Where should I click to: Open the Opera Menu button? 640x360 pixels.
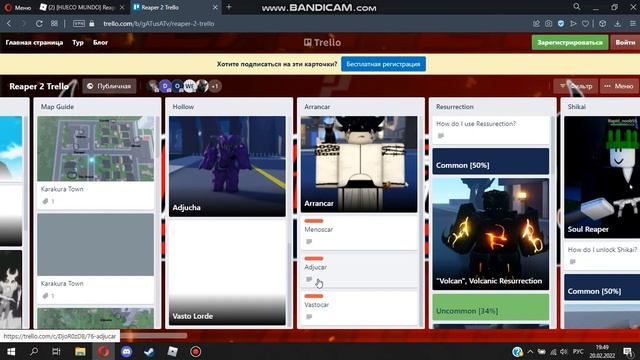(x=18, y=7)
